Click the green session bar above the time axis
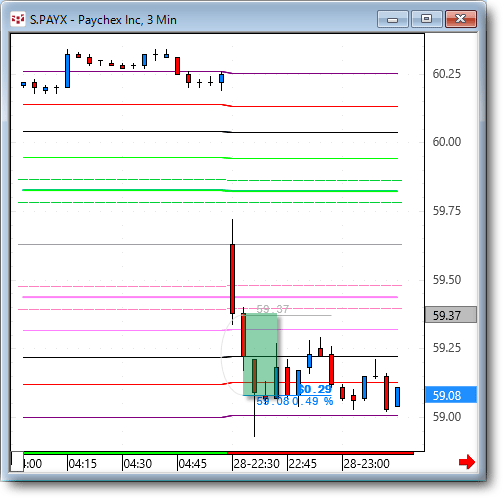 pyautogui.click(x=125, y=453)
